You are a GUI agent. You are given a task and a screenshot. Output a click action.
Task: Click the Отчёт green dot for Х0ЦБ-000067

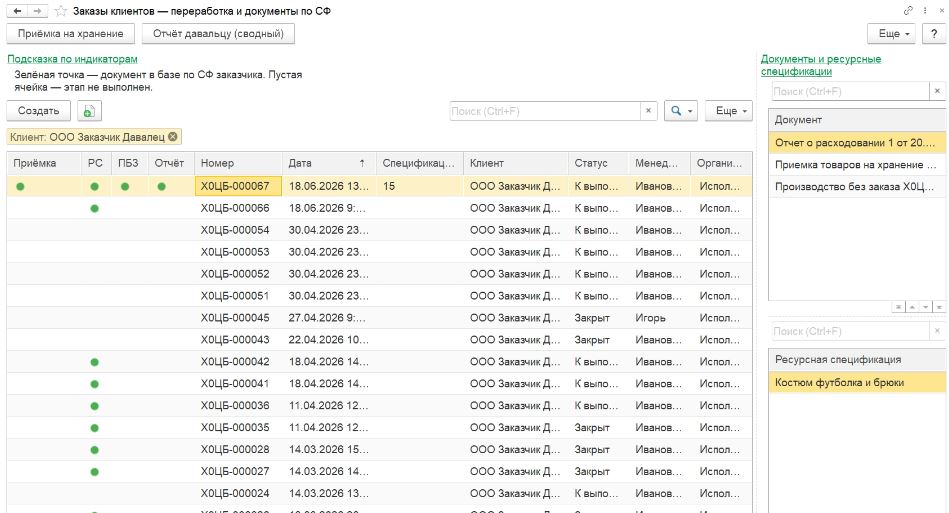coord(162,186)
